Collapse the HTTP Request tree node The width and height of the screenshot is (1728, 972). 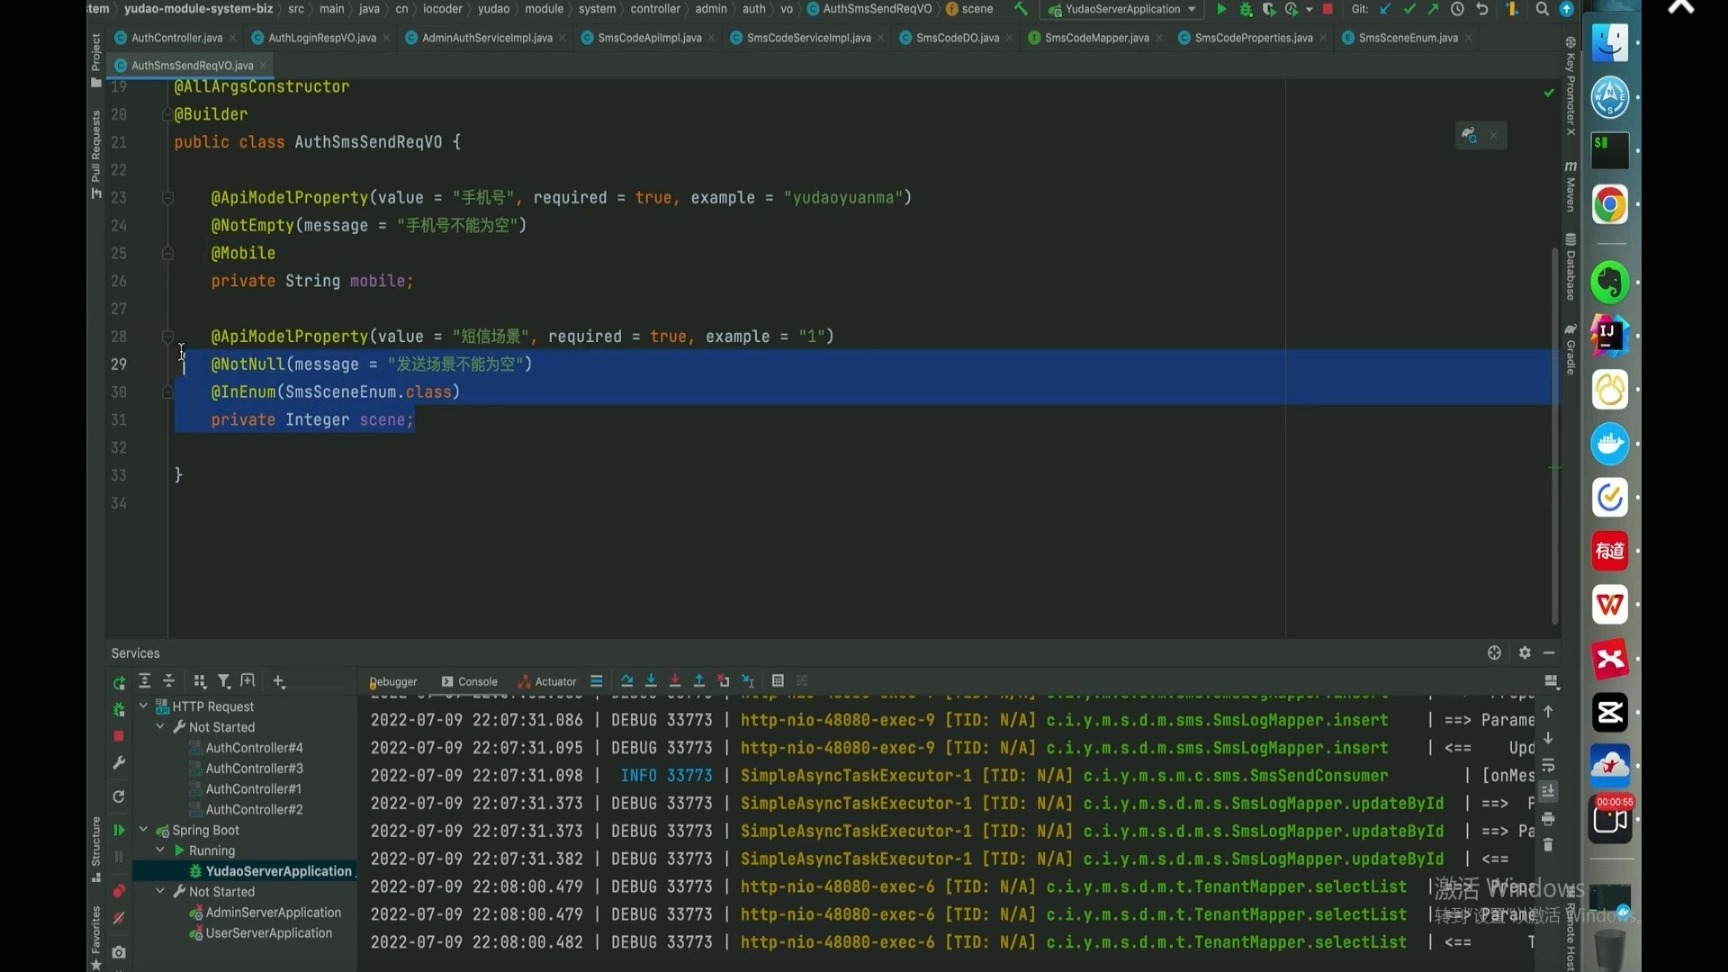tap(144, 706)
